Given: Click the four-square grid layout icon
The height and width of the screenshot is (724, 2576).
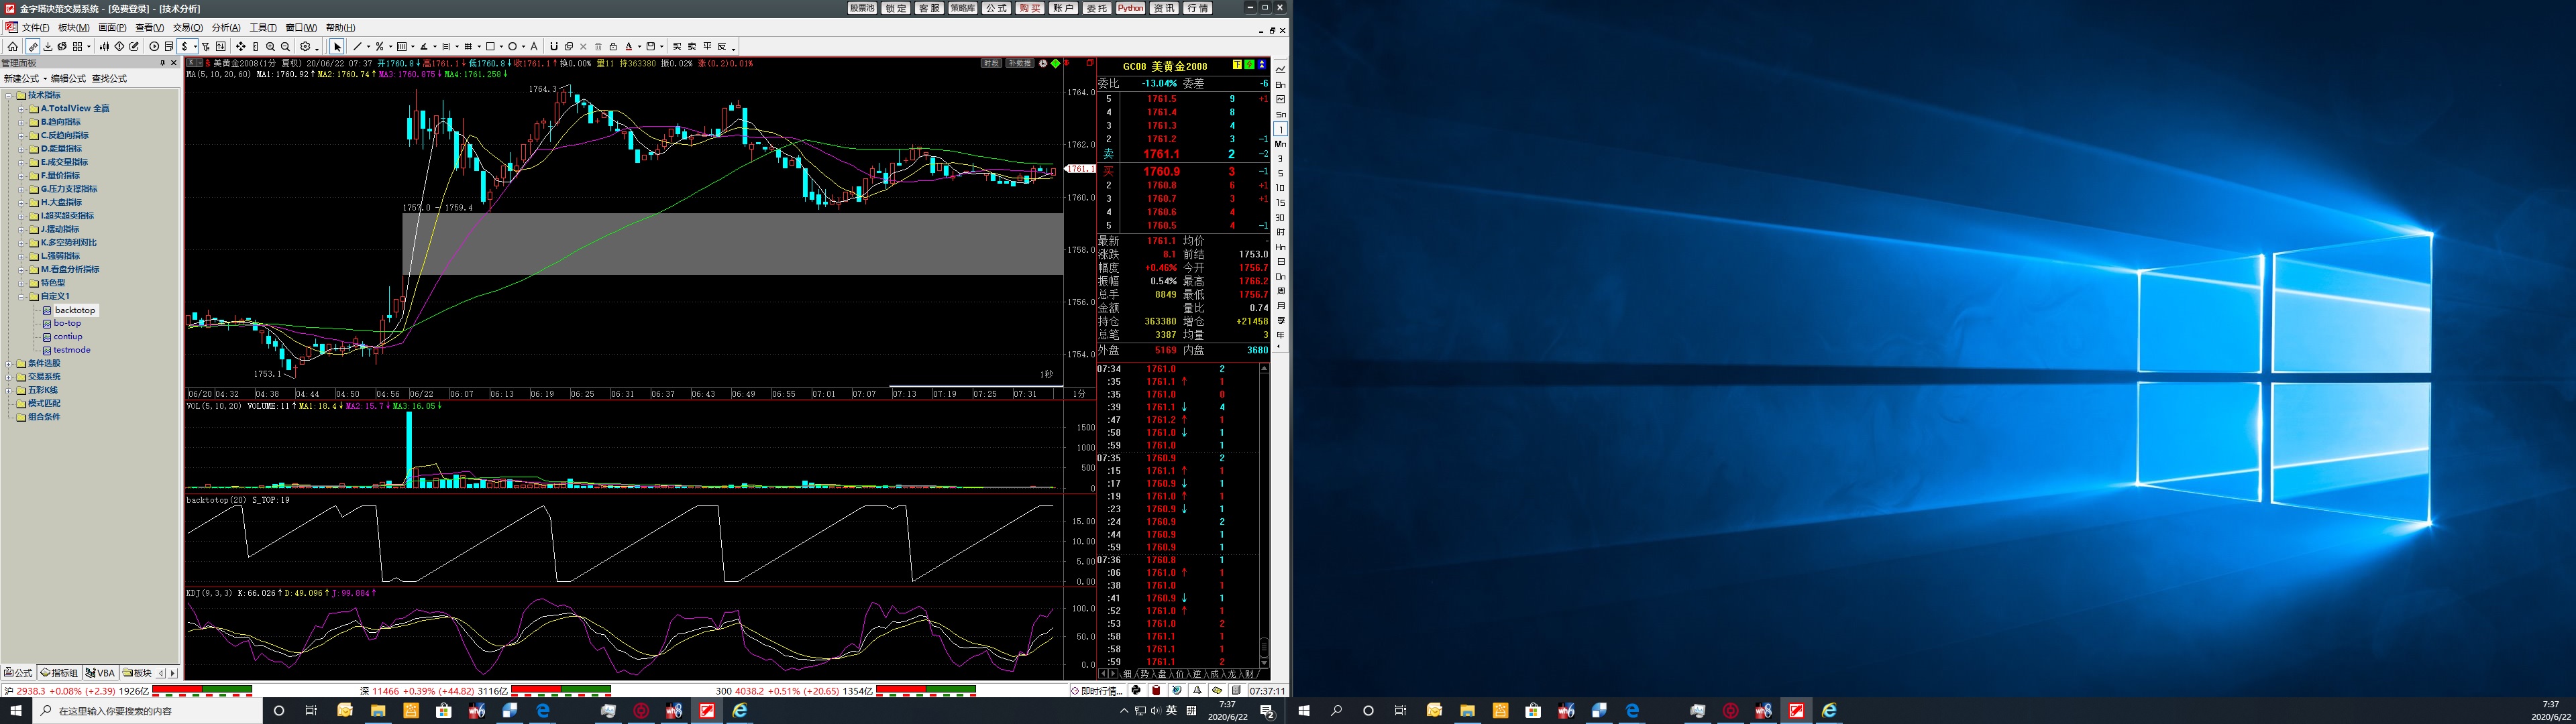Looking at the screenshot, I should click(77, 46).
